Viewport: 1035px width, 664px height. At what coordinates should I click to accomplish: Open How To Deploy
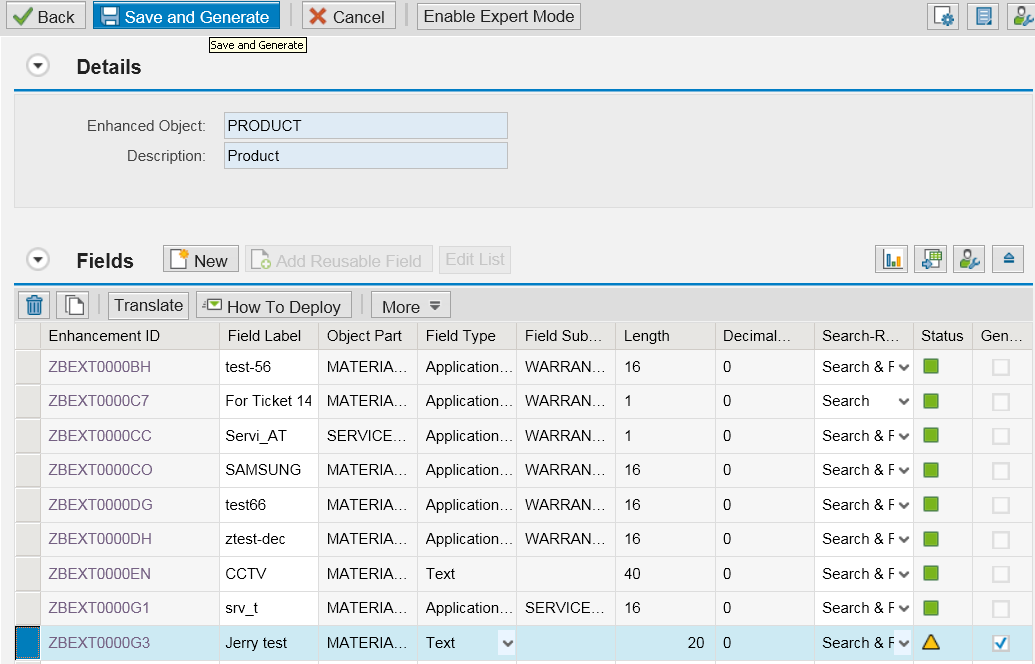coord(273,306)
